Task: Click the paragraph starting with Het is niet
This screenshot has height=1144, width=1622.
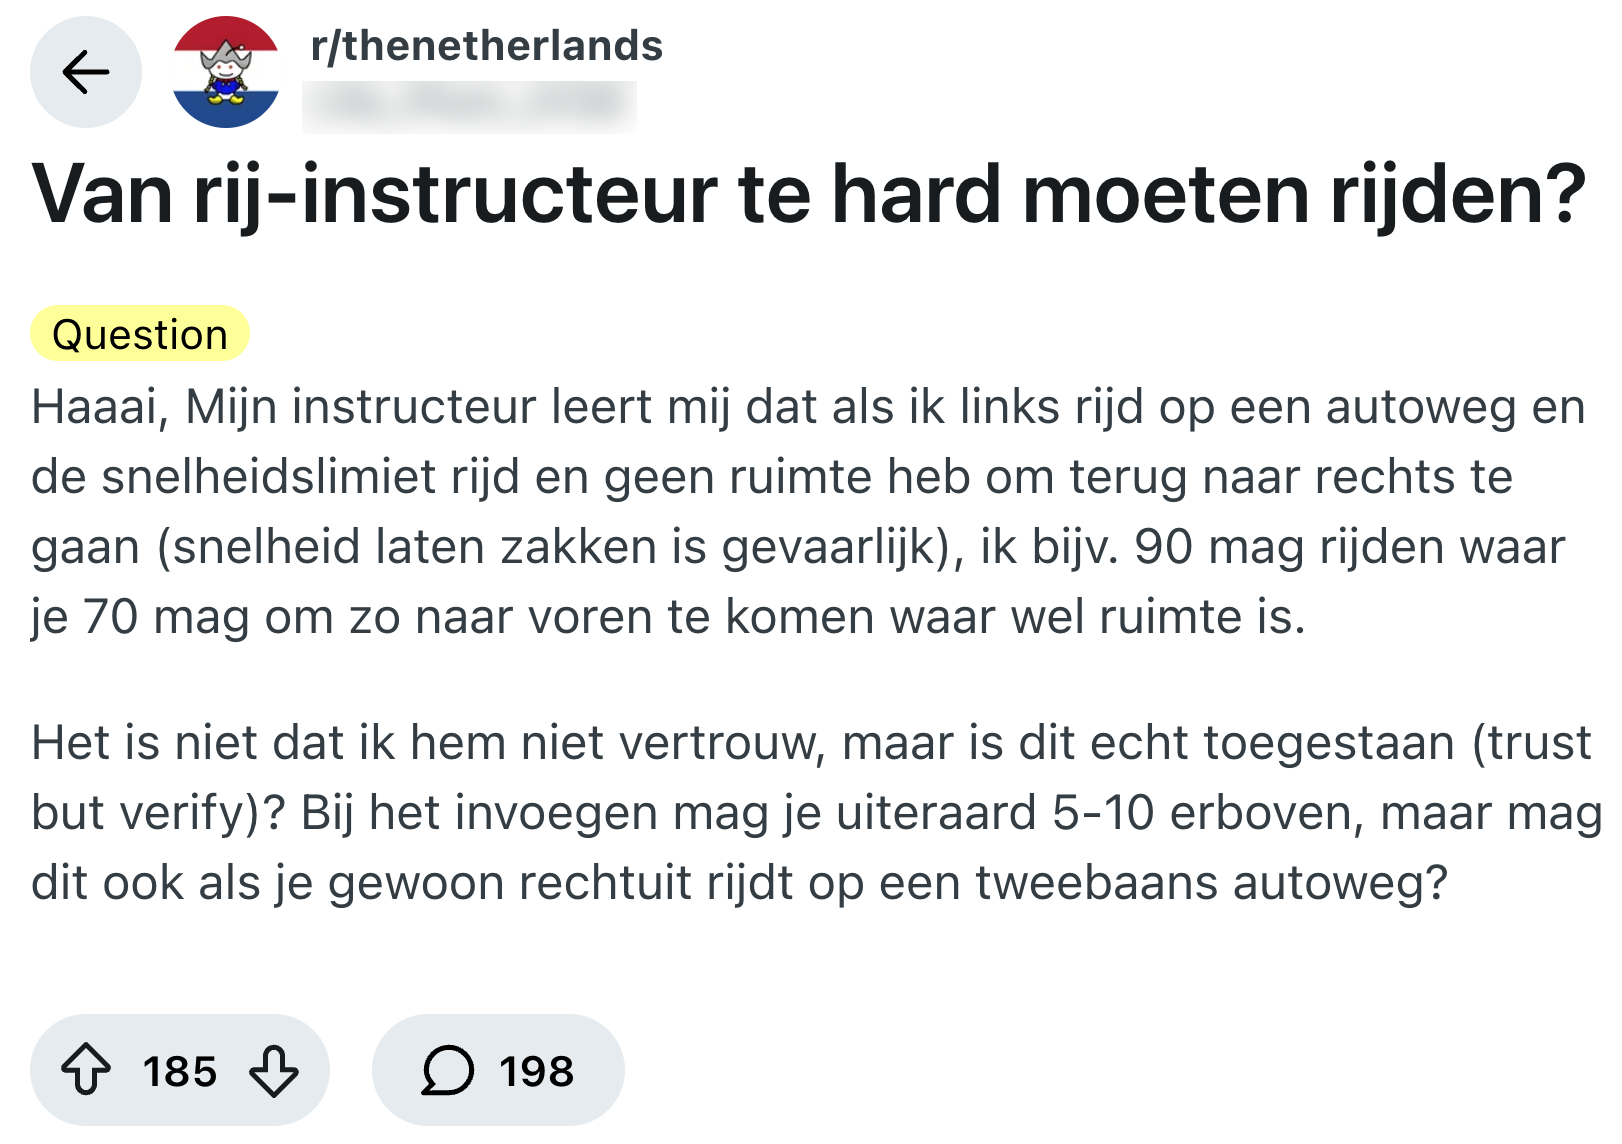Action: [808, 812]
